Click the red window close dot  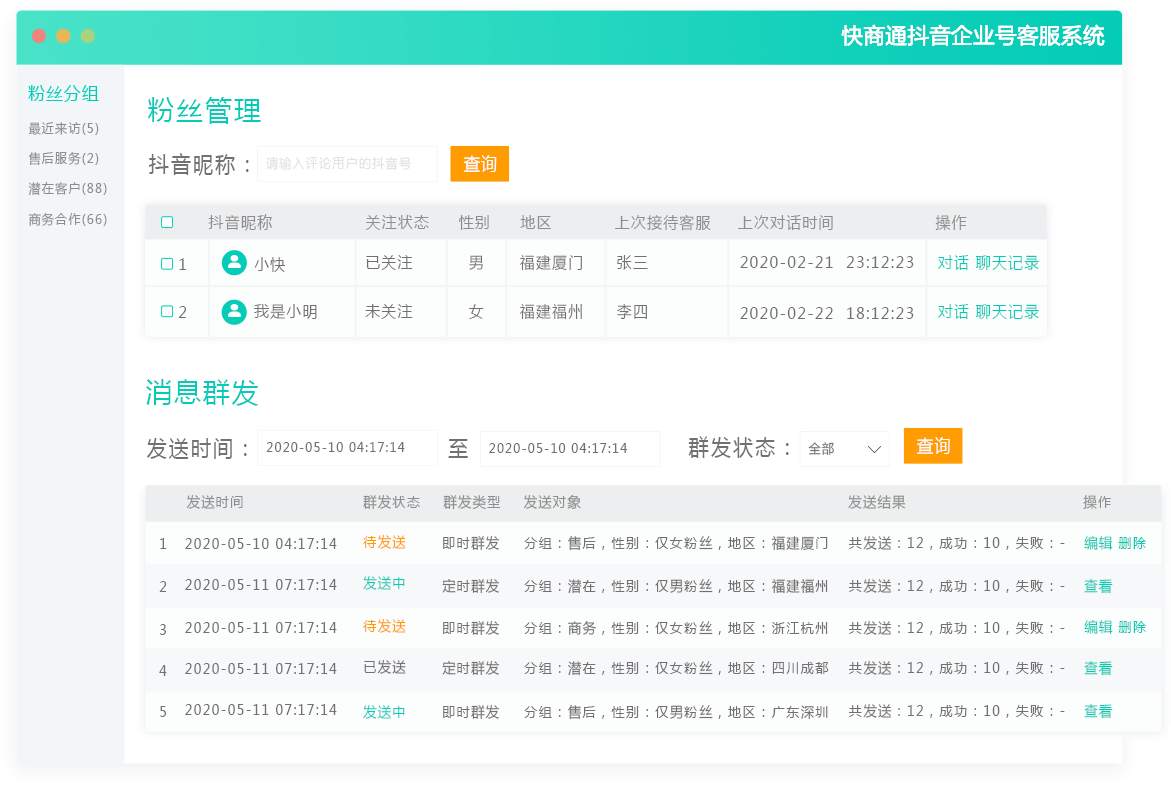tap(39, 36)
